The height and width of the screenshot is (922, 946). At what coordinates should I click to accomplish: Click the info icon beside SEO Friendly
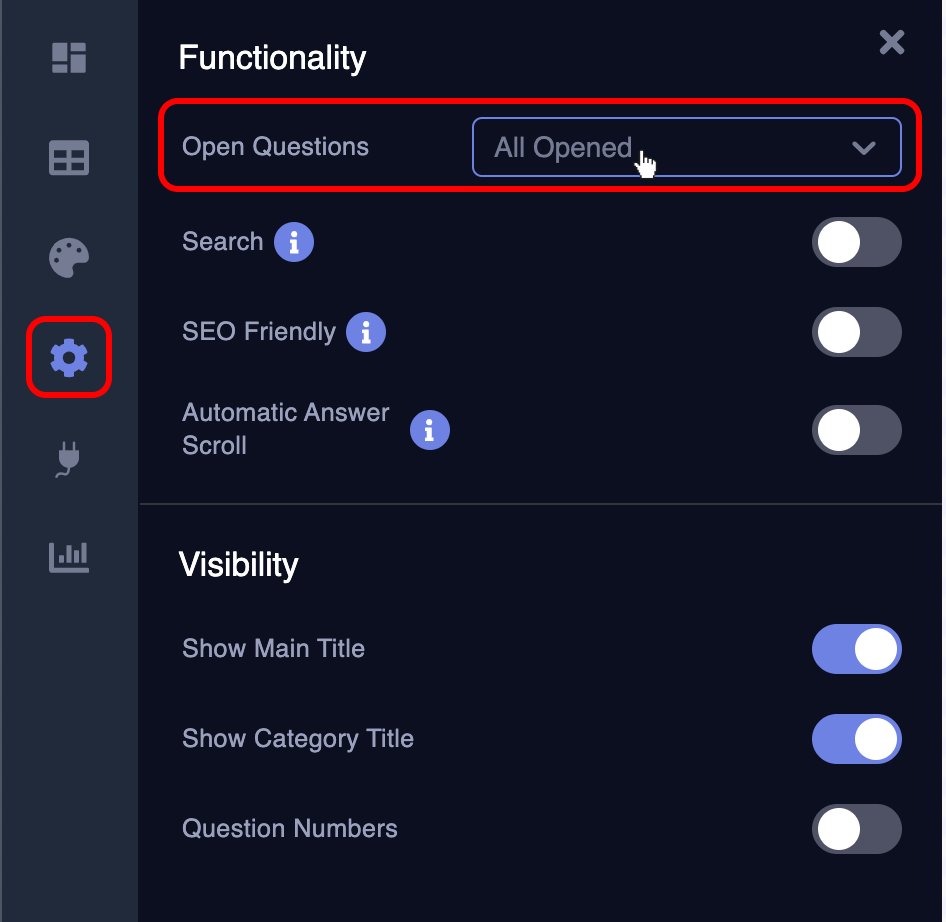(x=366, y=332)
